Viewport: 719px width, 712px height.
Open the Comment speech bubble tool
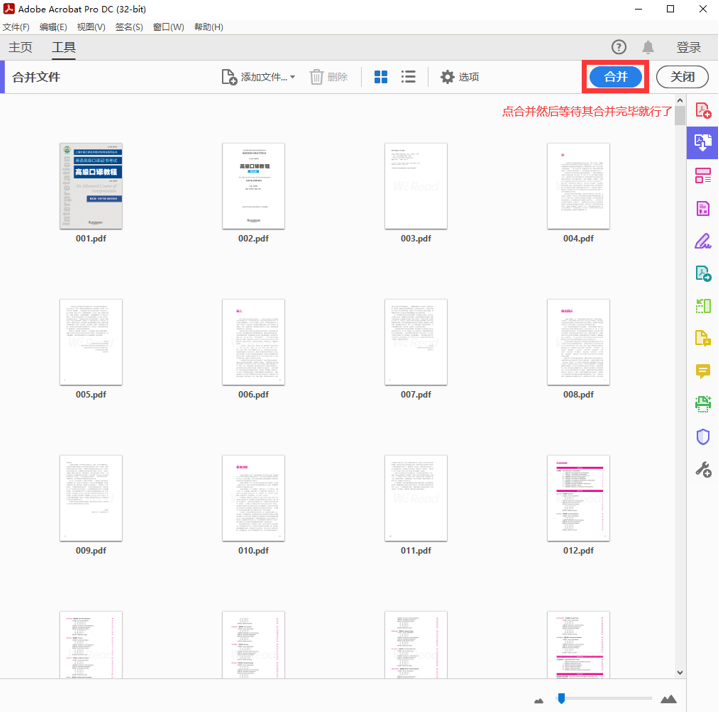pyautogui.click(x=702, y=371)
